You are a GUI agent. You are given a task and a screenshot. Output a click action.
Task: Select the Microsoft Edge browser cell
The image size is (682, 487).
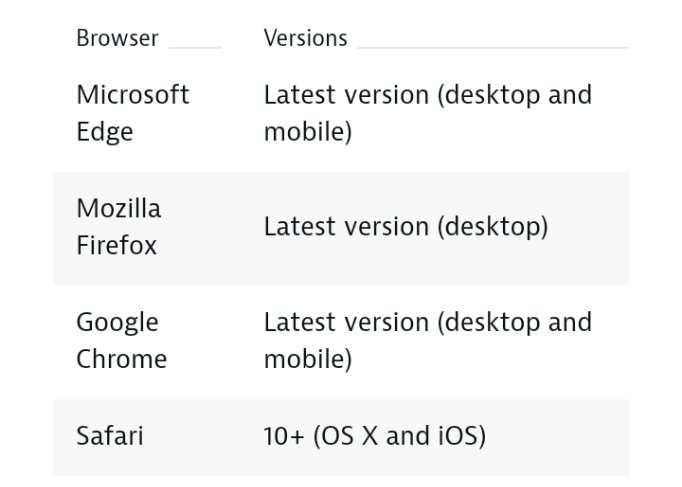133,113
